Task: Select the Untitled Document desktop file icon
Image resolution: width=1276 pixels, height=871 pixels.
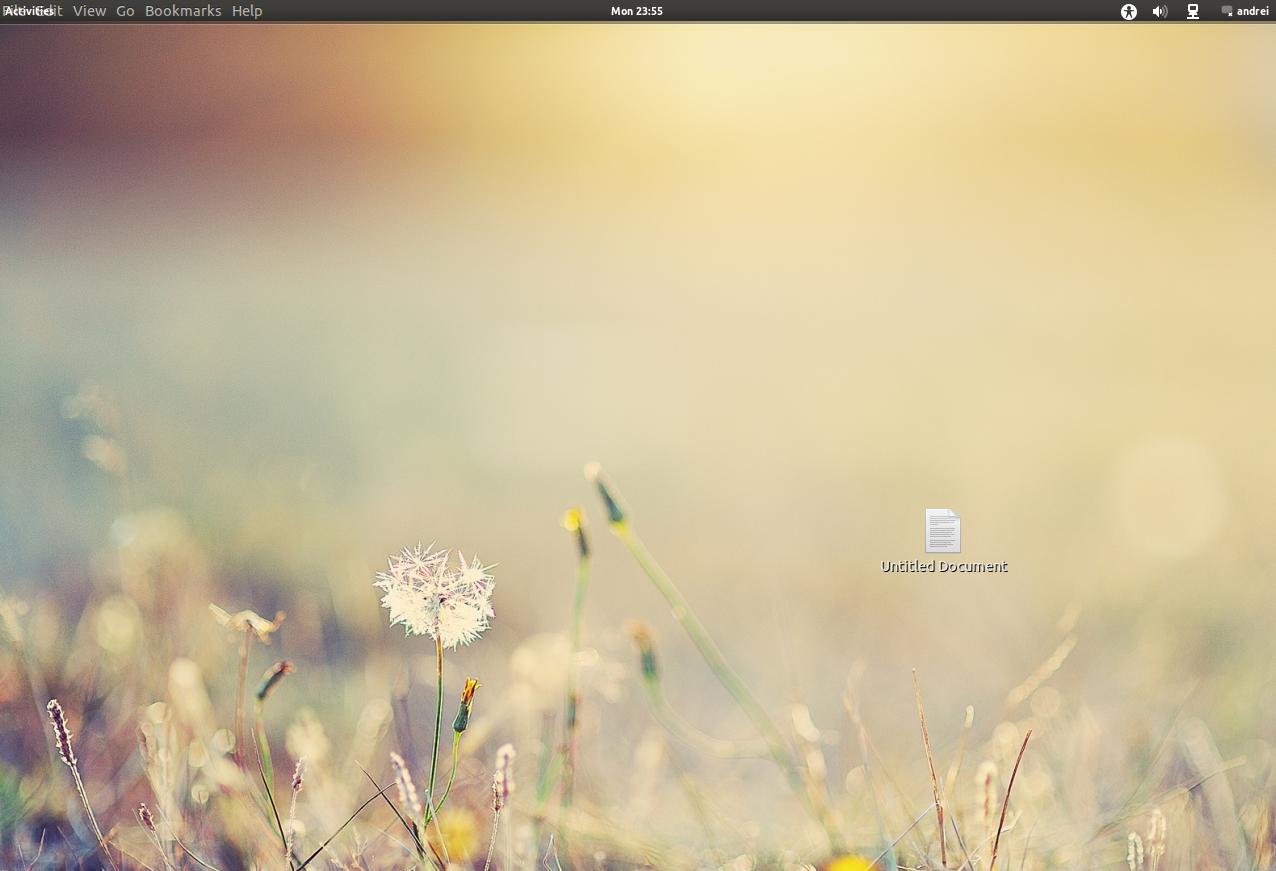Action: (x=943, y=530)
